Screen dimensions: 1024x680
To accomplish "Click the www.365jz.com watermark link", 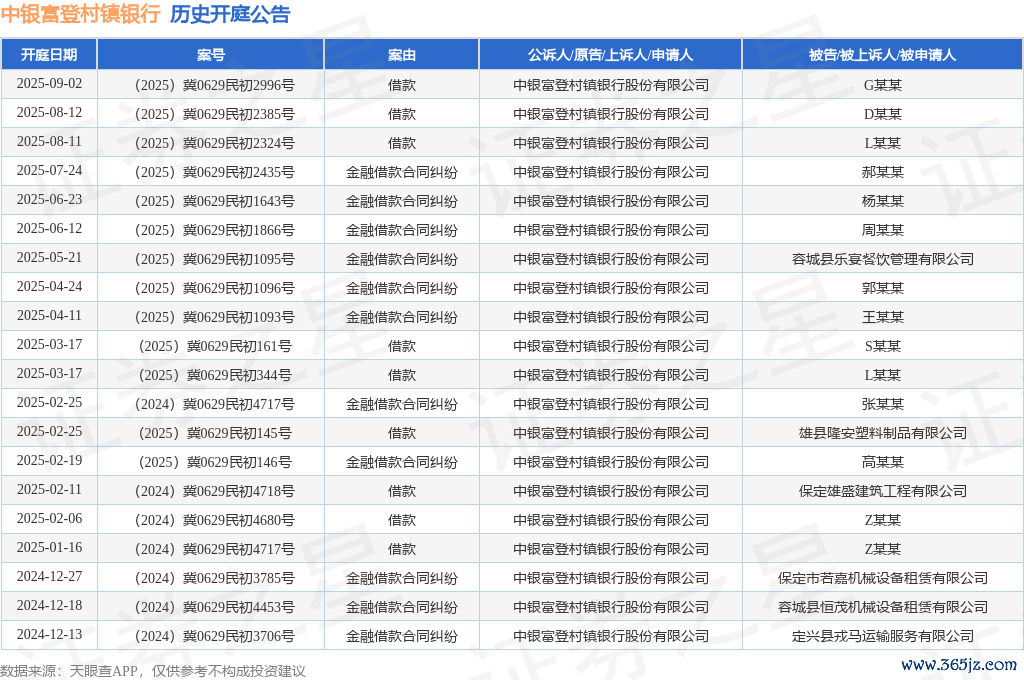I will (958, 665).
